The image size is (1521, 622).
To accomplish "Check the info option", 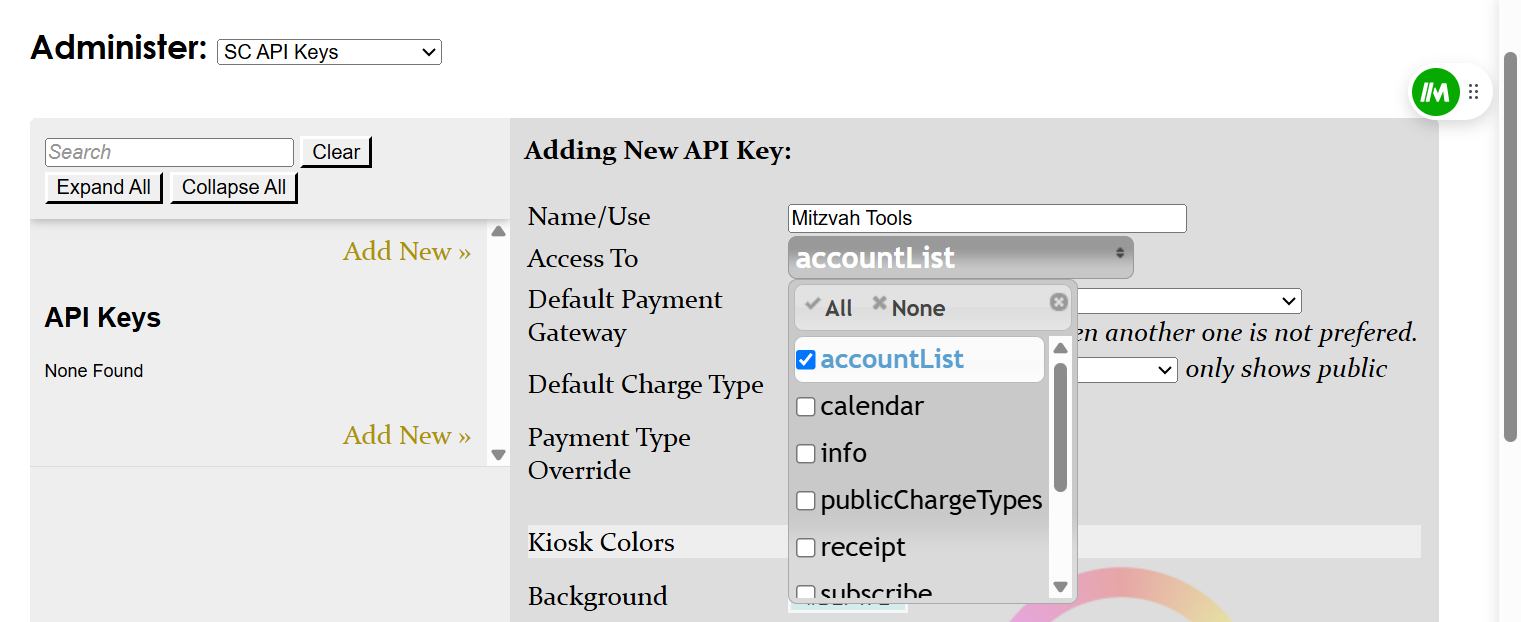I will (806, 454).
